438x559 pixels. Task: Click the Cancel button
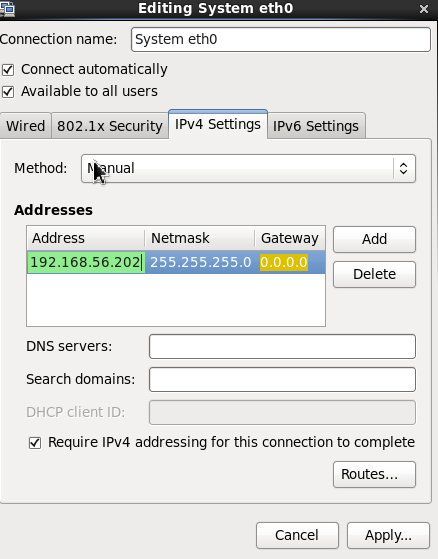(297, 535)
